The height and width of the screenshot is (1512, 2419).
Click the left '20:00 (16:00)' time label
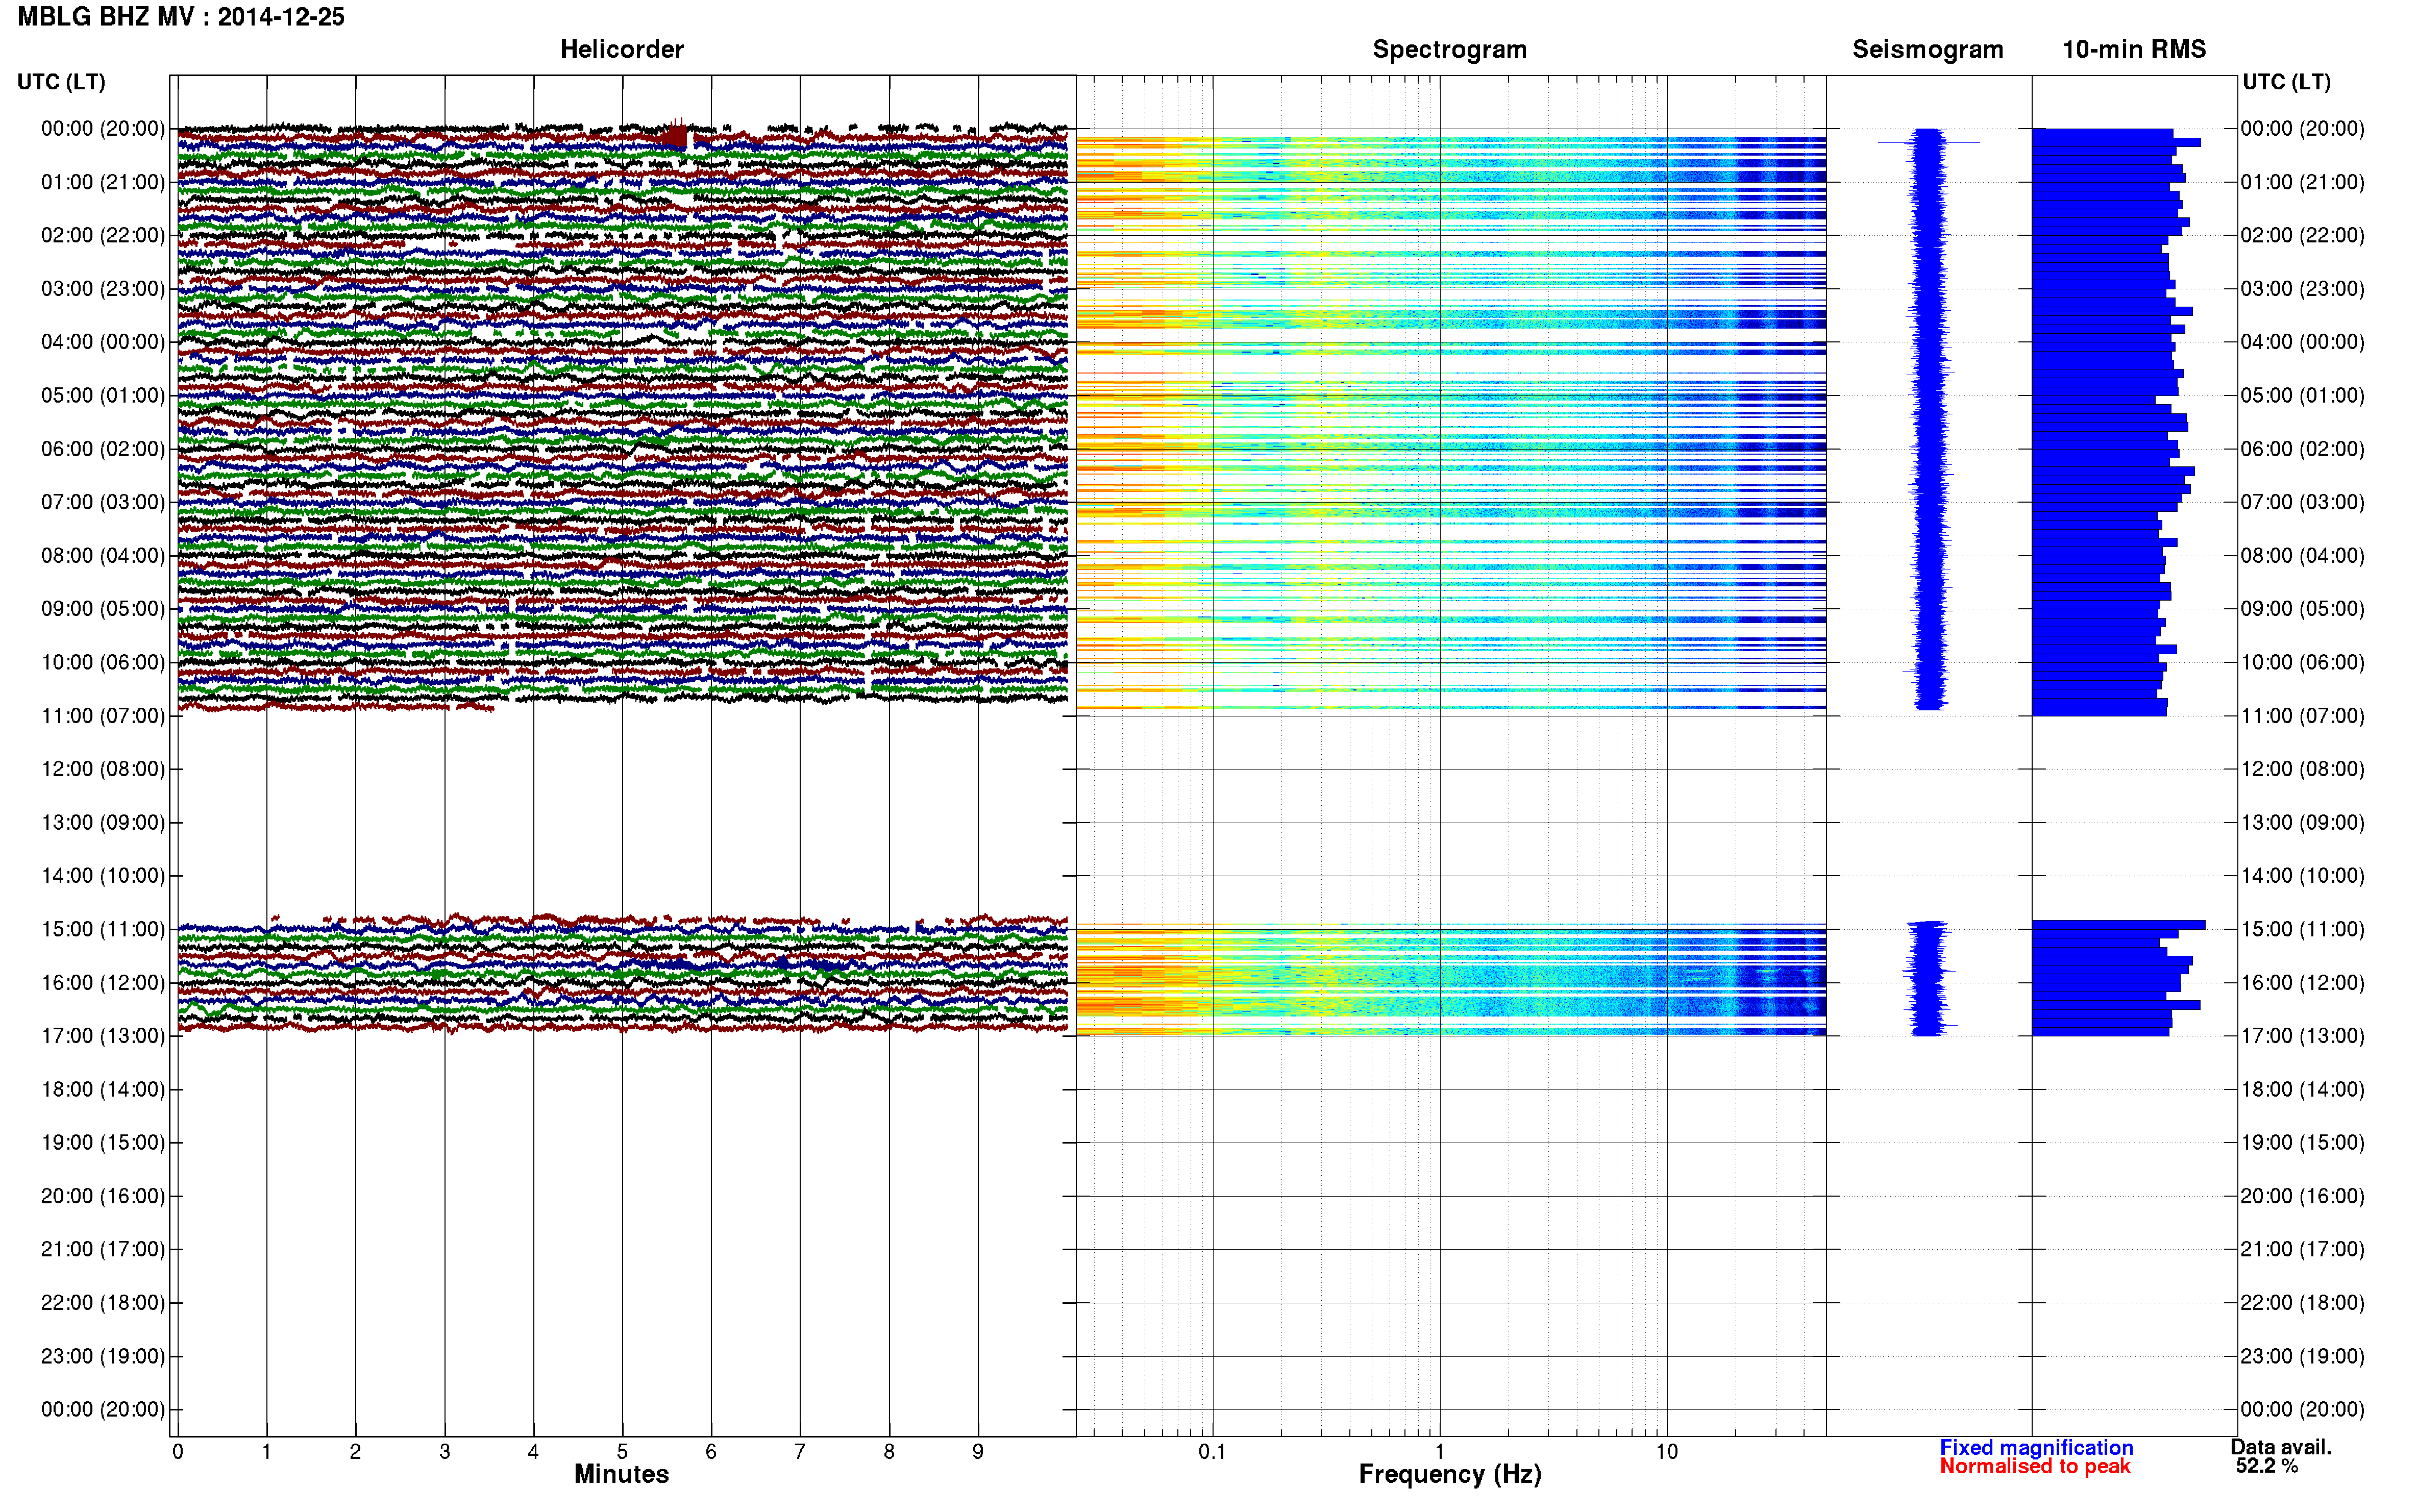point(103,1196)
